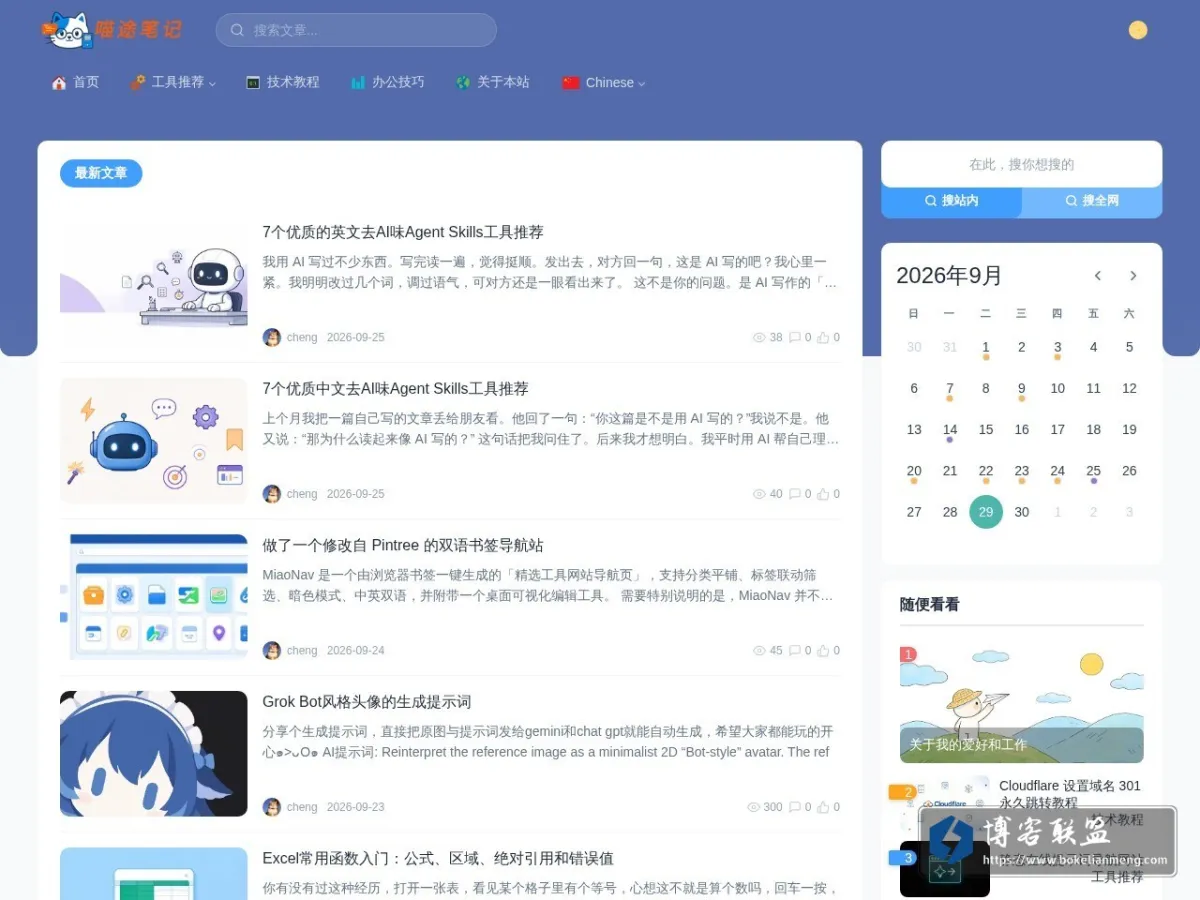Select calendar day 22

[x=986, y=471]
